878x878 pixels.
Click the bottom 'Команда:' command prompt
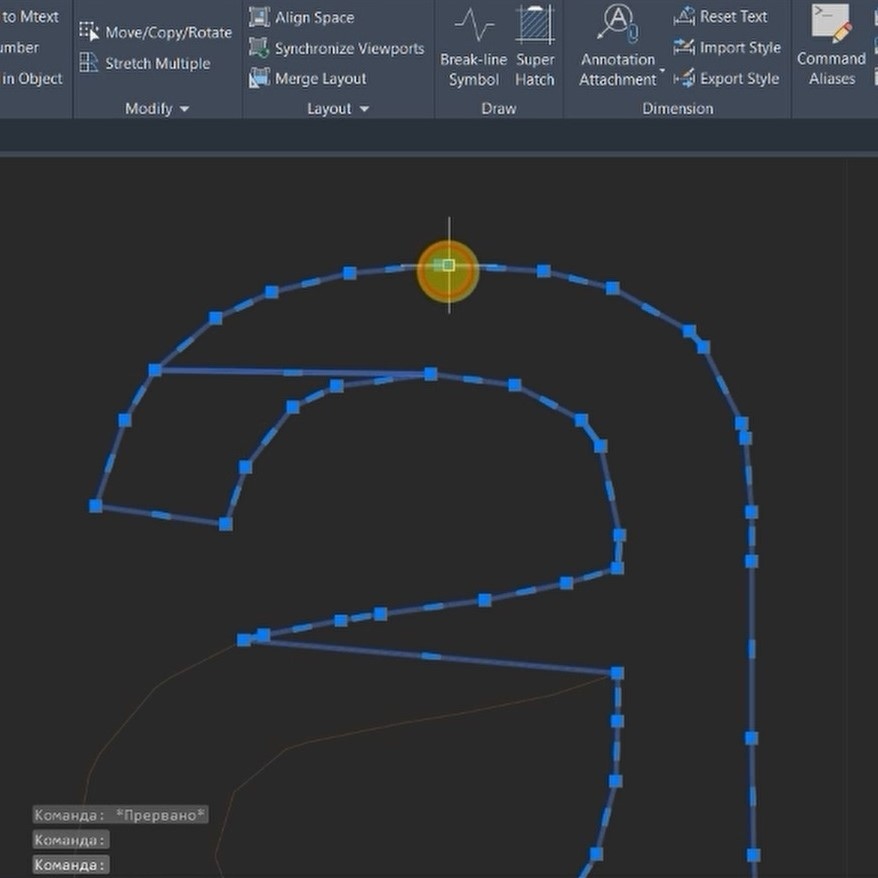coord(70,865)
